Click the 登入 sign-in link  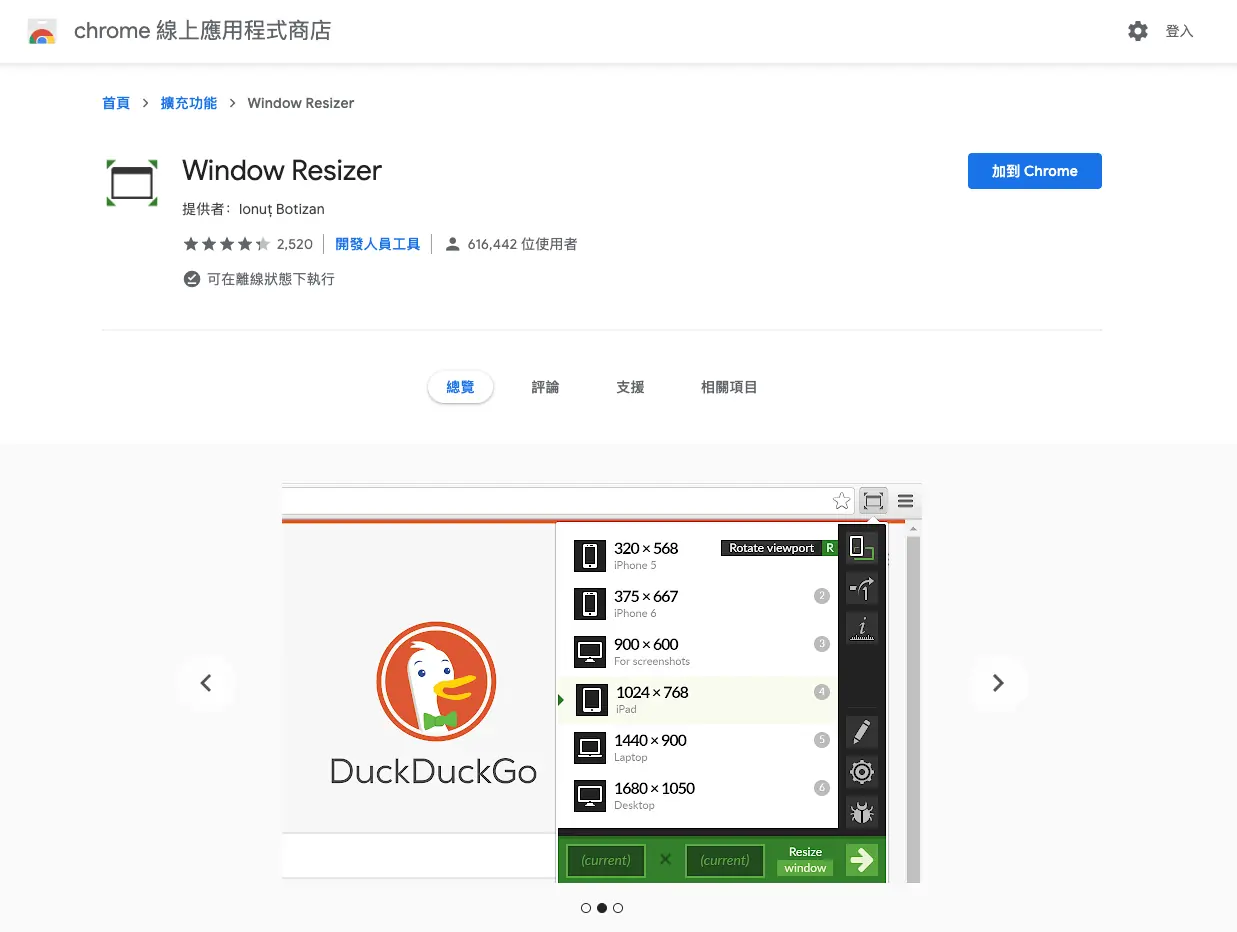[1180, 31]
